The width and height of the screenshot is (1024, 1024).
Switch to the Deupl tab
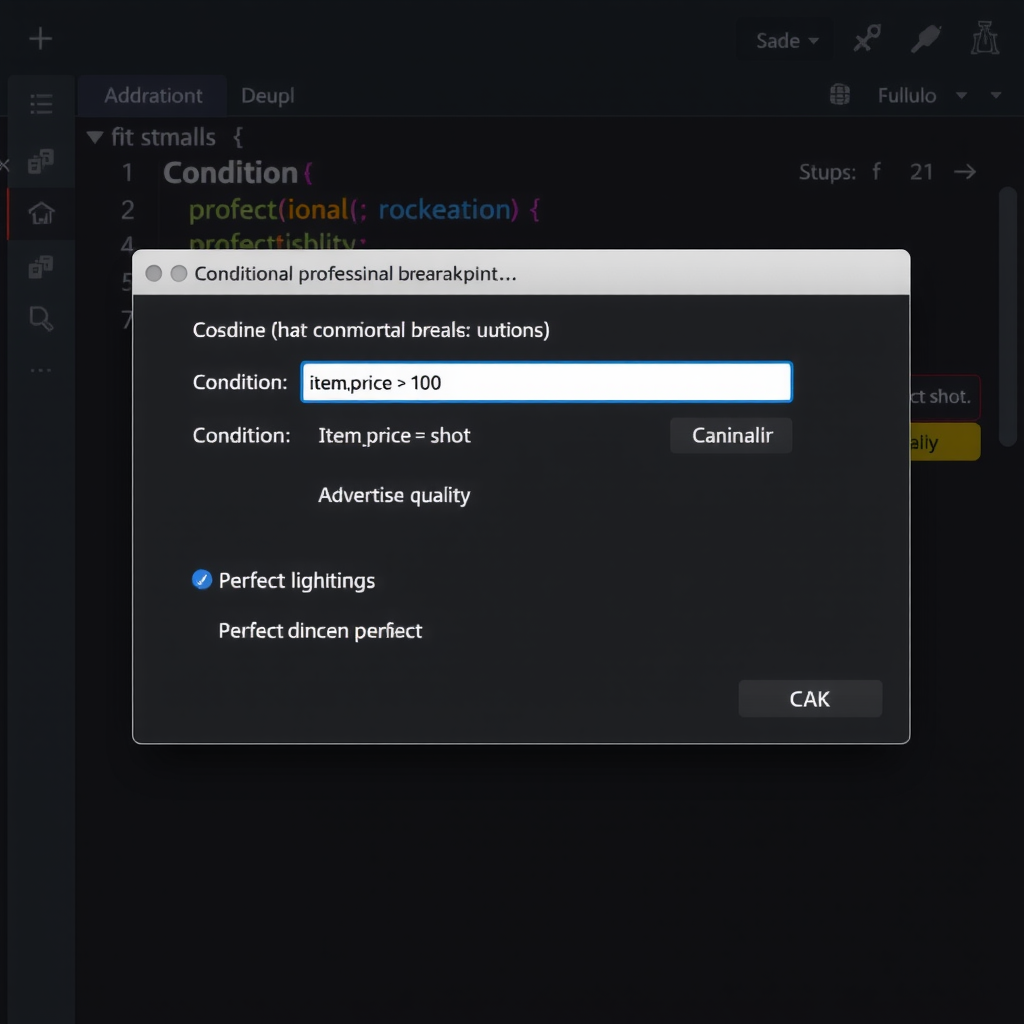[x=267, y=95]
